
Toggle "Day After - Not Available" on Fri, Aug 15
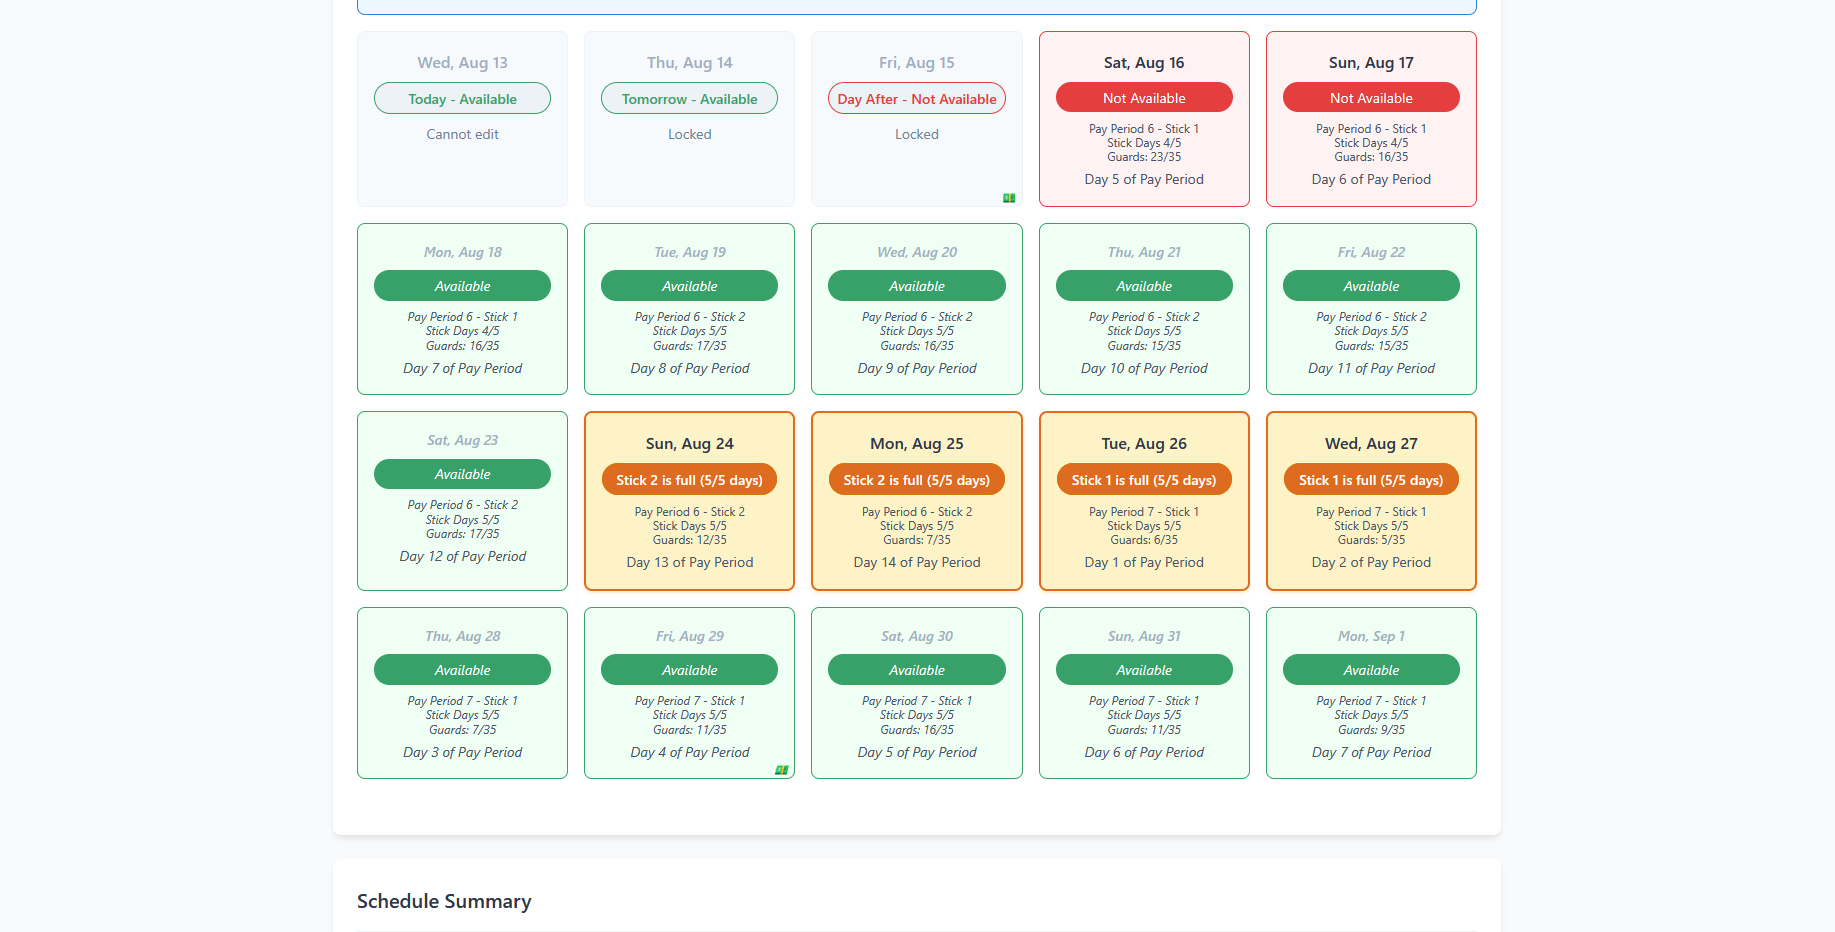tap(916, 98)
